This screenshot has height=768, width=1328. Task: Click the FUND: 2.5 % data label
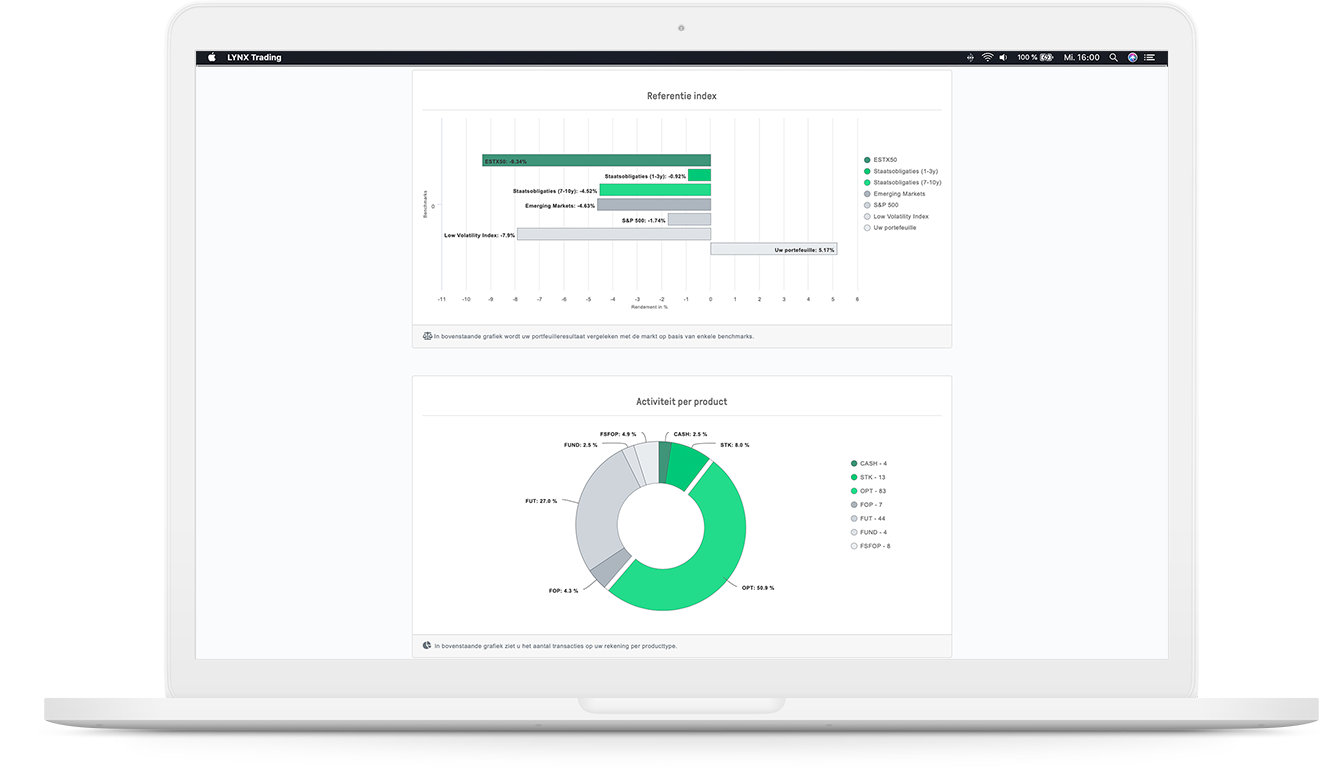tap(581, 445)
